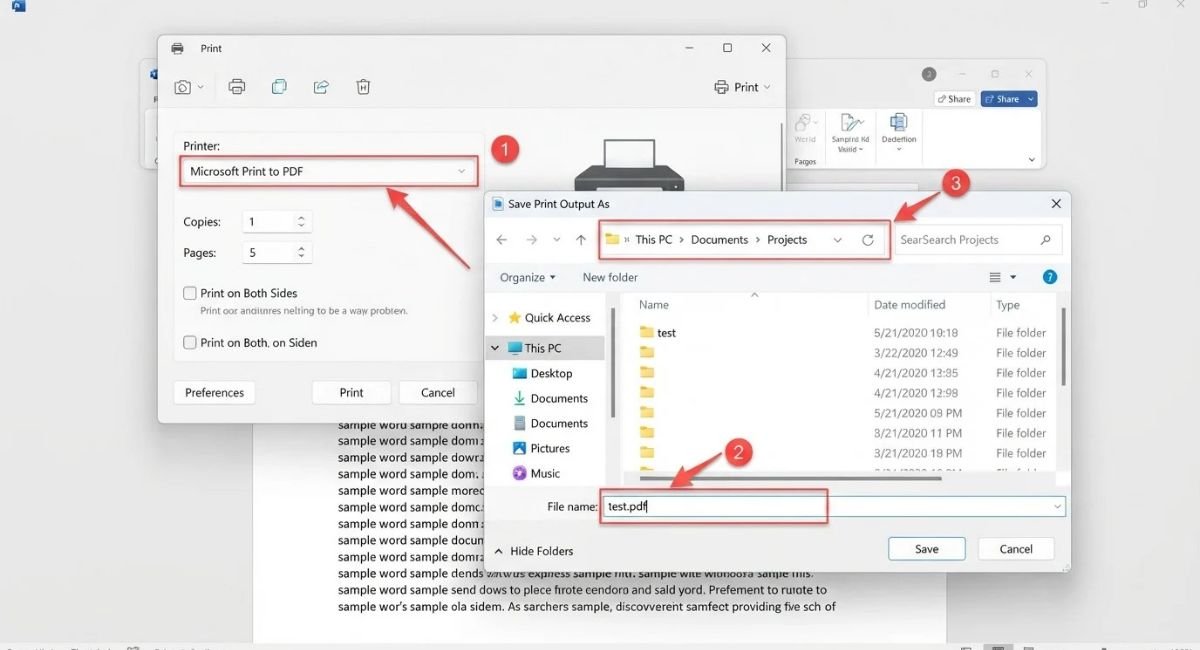The width and height of the screenshot is (1200, 650).
Task: Collapse with the Hide Folders toggle
Action: click(x=534, y=551)
